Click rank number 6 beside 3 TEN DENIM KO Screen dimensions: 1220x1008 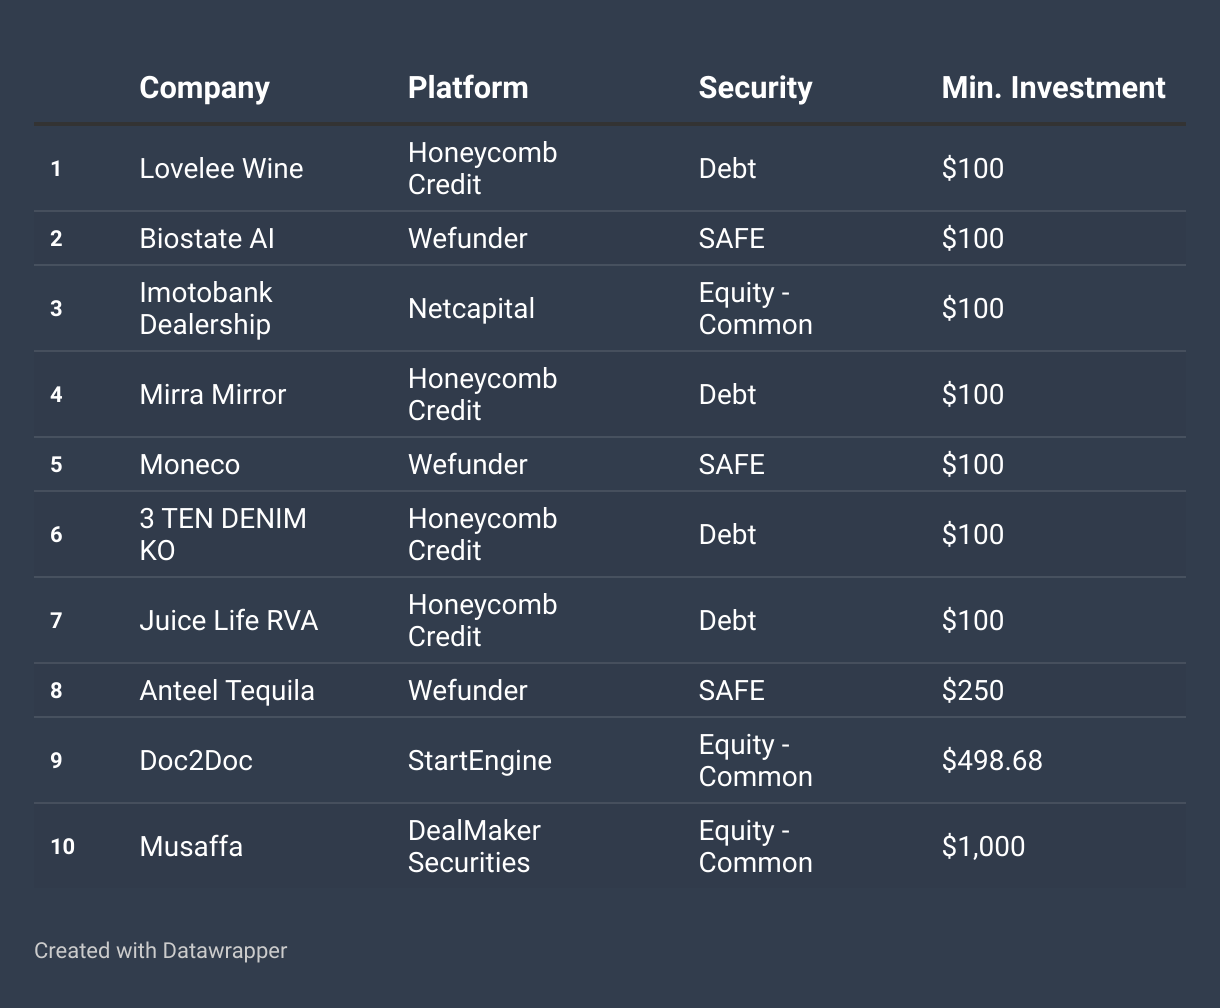pos(56,534)
